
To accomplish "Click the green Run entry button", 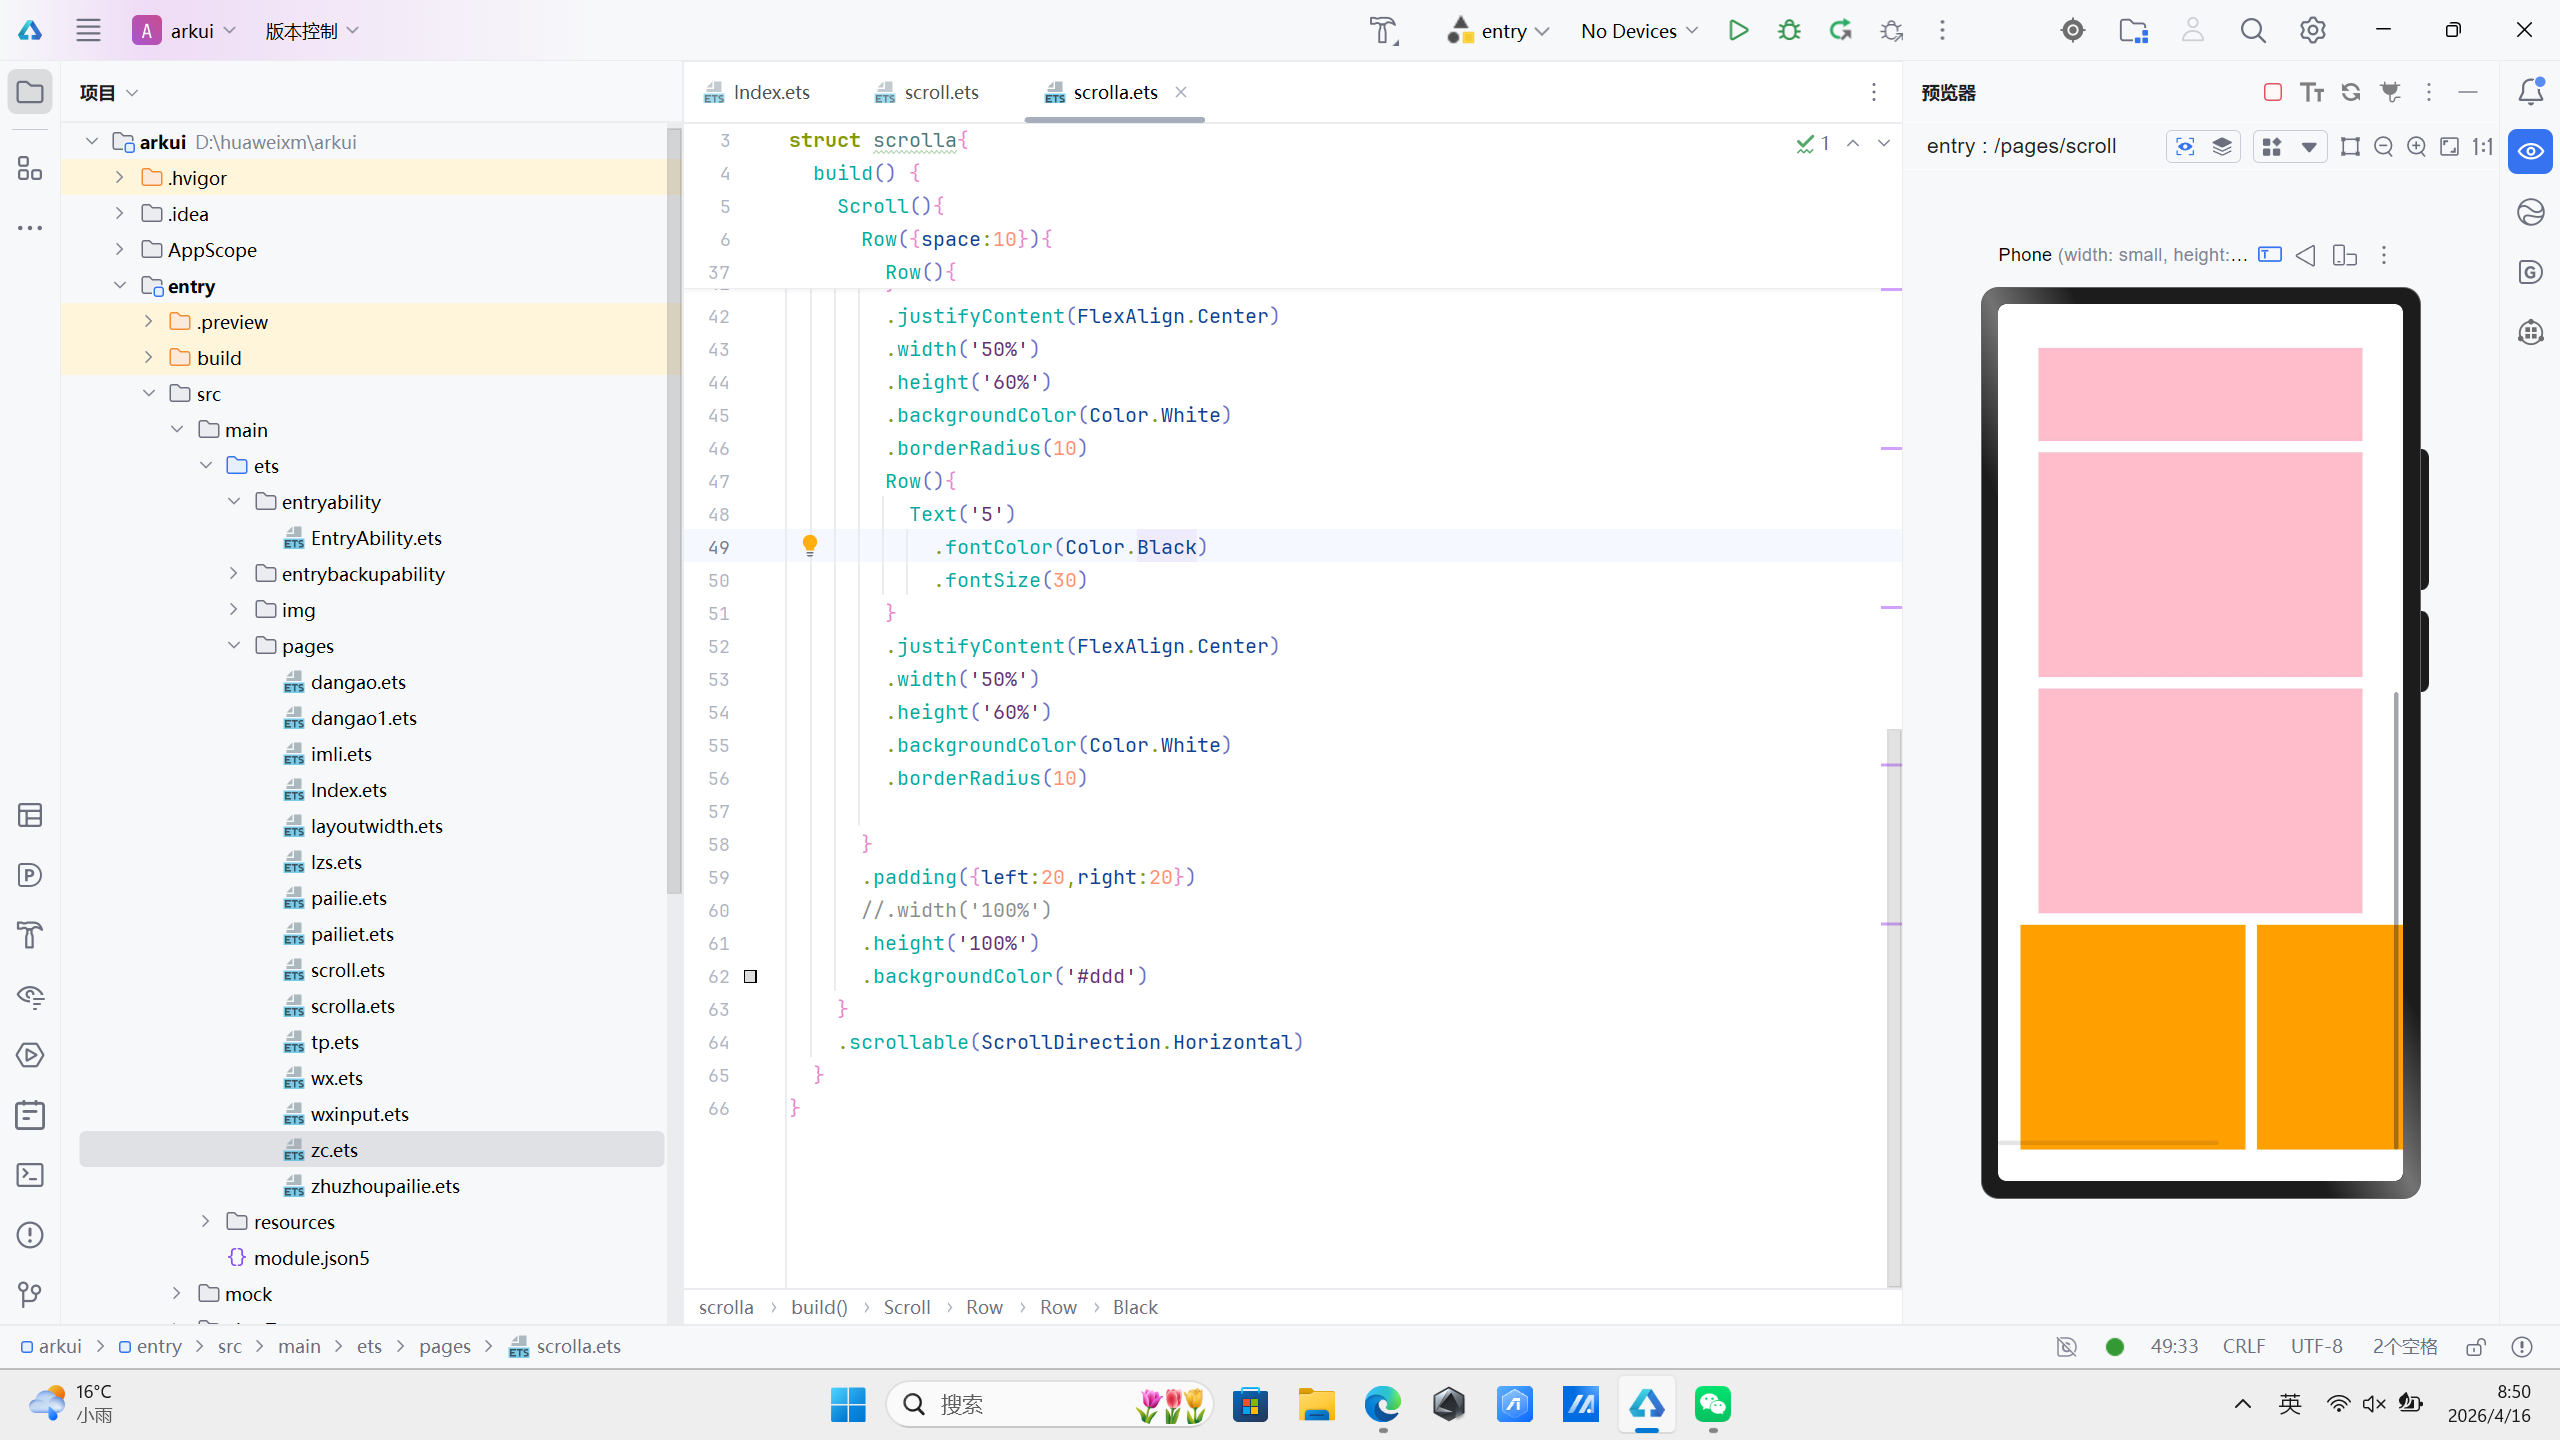I will coord(1738,30).
